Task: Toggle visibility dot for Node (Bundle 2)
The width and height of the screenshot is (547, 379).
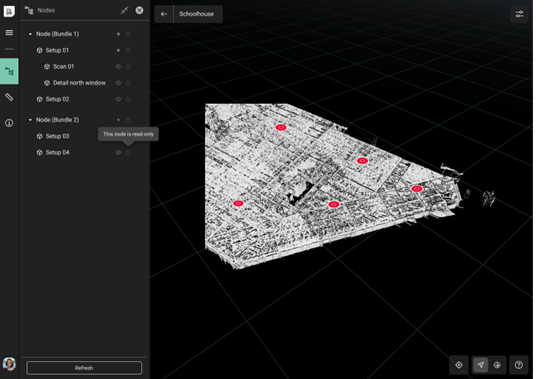Action: point(118,120)
